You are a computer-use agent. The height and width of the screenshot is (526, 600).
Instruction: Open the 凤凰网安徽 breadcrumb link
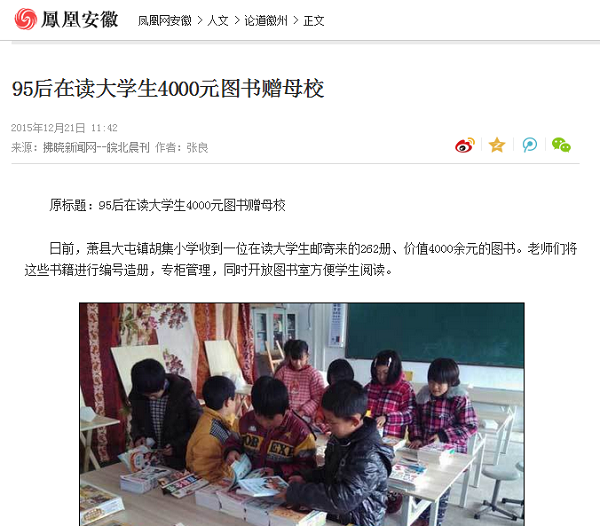click(x=165, y=21)
